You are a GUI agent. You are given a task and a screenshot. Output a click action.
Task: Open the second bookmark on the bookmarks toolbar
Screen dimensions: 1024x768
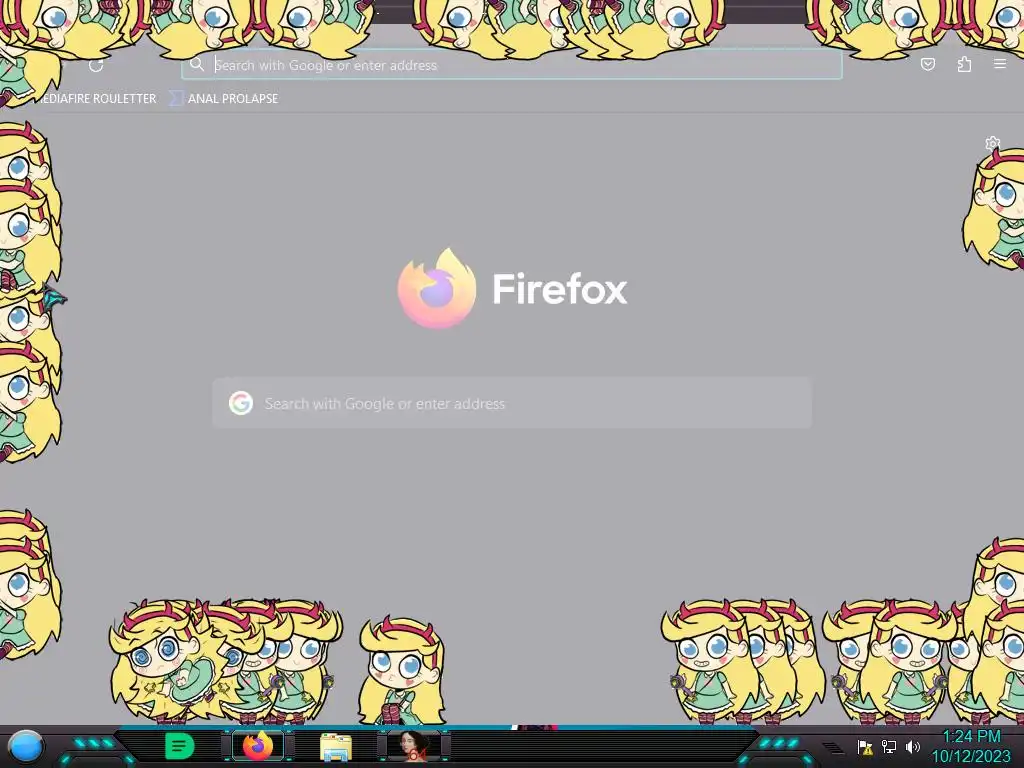pyautogui.click(x=224, y=99)
